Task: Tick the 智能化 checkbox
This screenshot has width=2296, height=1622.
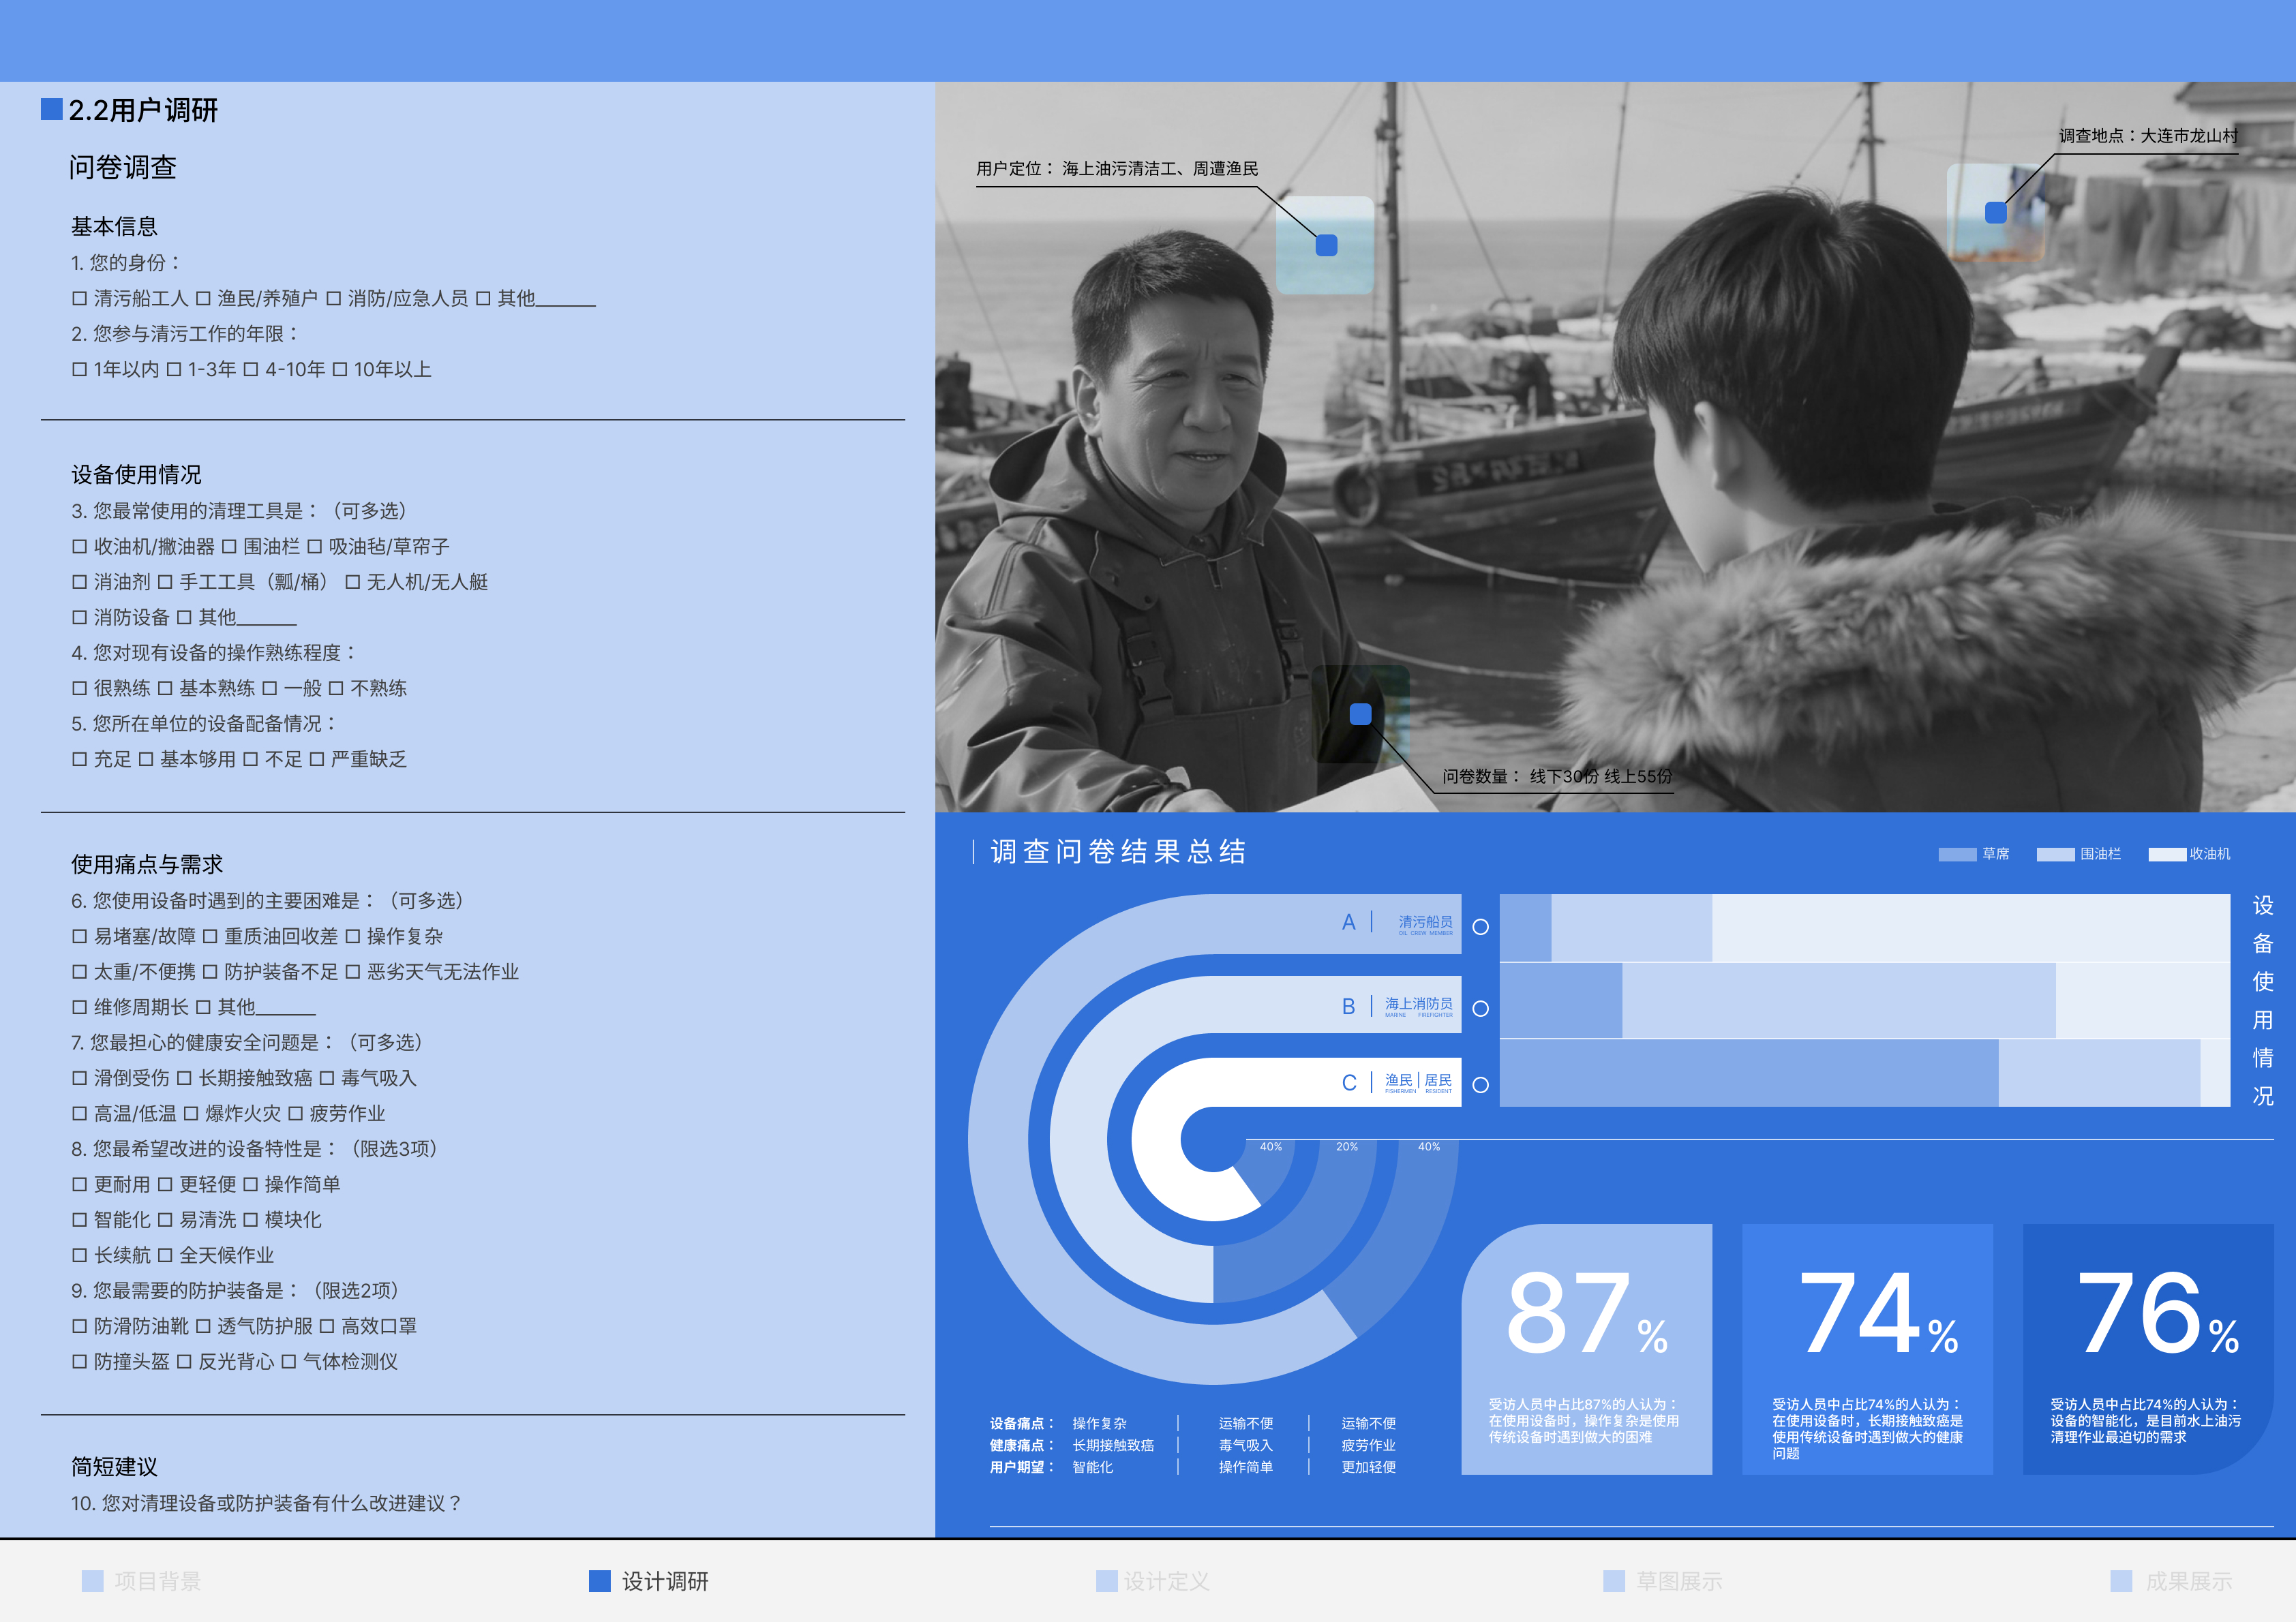Action: [x=80, y=1220]
